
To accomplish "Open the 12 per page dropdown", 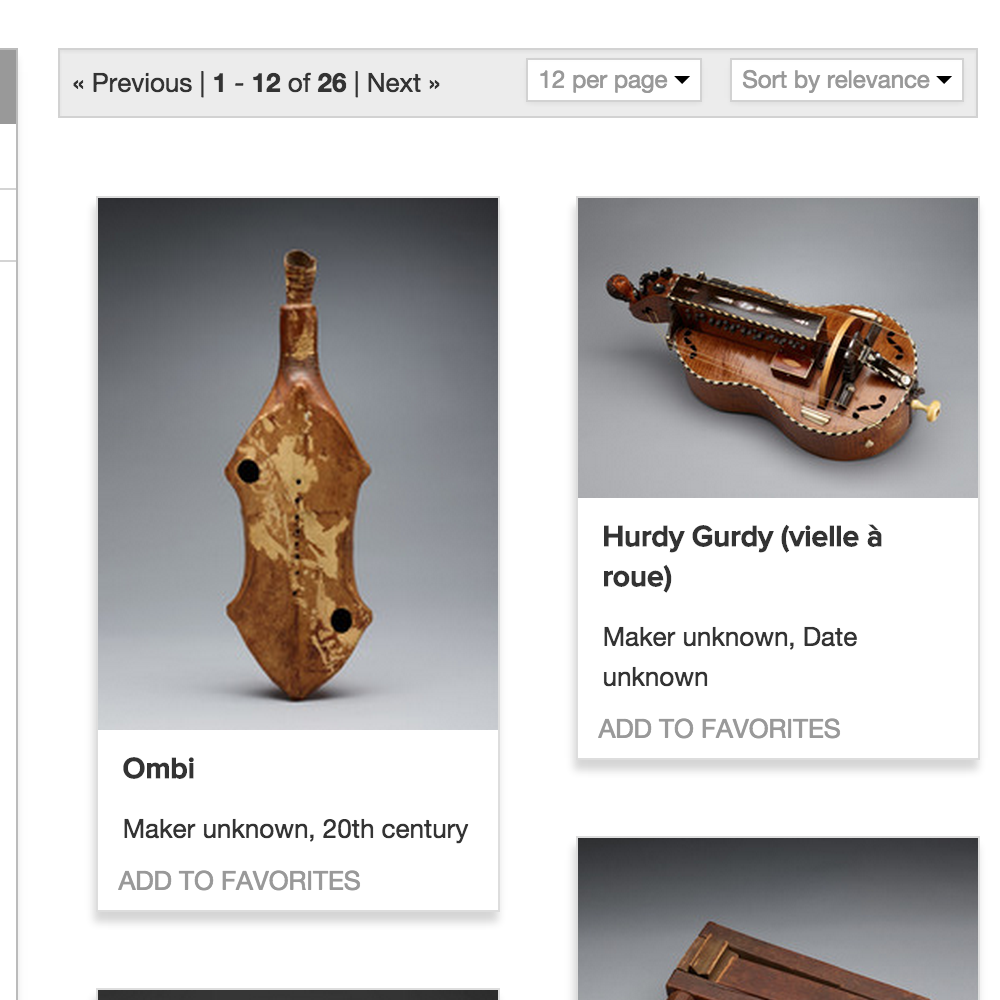I will point(614,80).
